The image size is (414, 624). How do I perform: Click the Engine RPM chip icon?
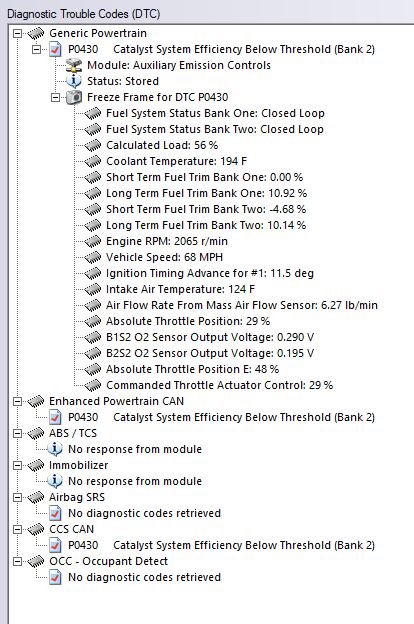pos(93,241)
